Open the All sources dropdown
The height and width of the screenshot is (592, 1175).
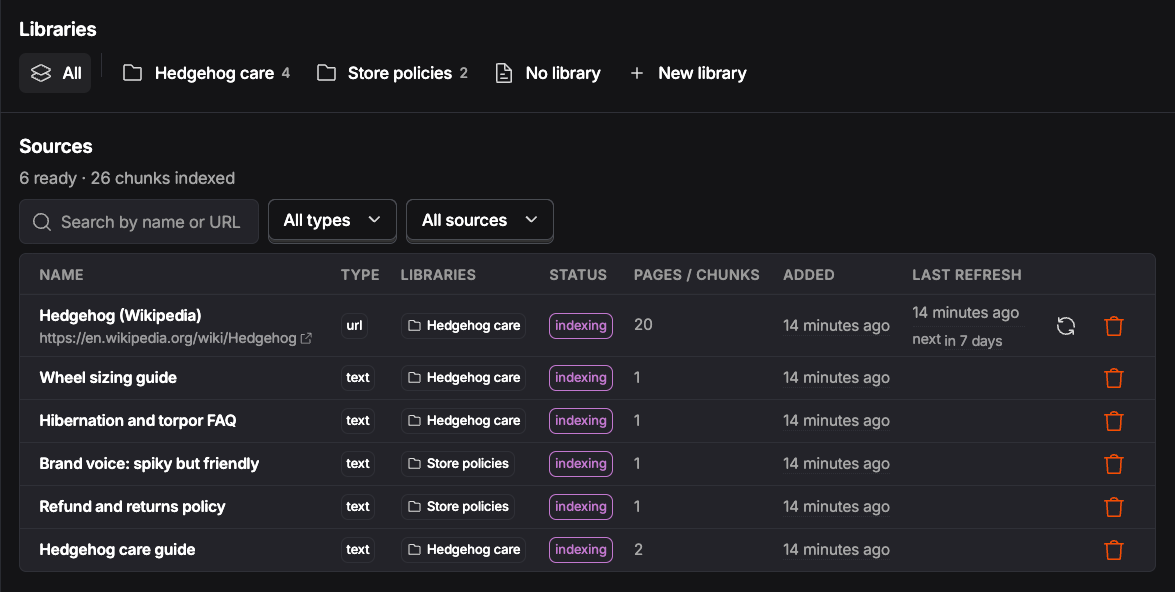[x=480, y=220]
